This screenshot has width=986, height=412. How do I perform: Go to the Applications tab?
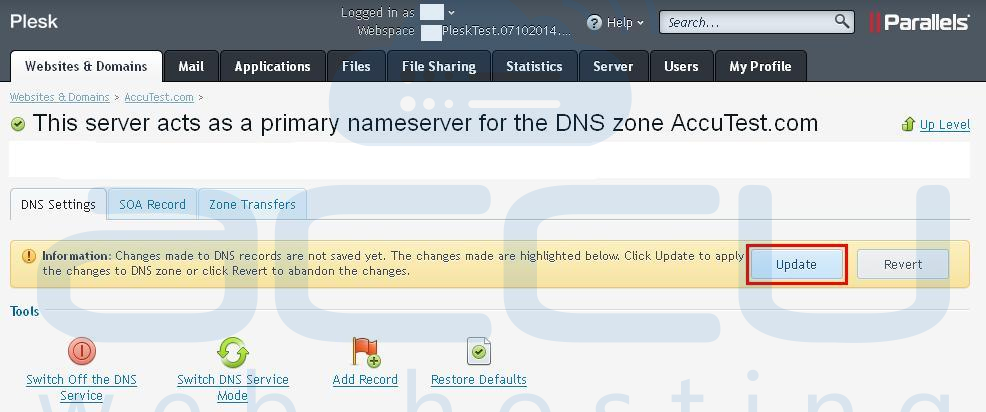click(272, 66)
